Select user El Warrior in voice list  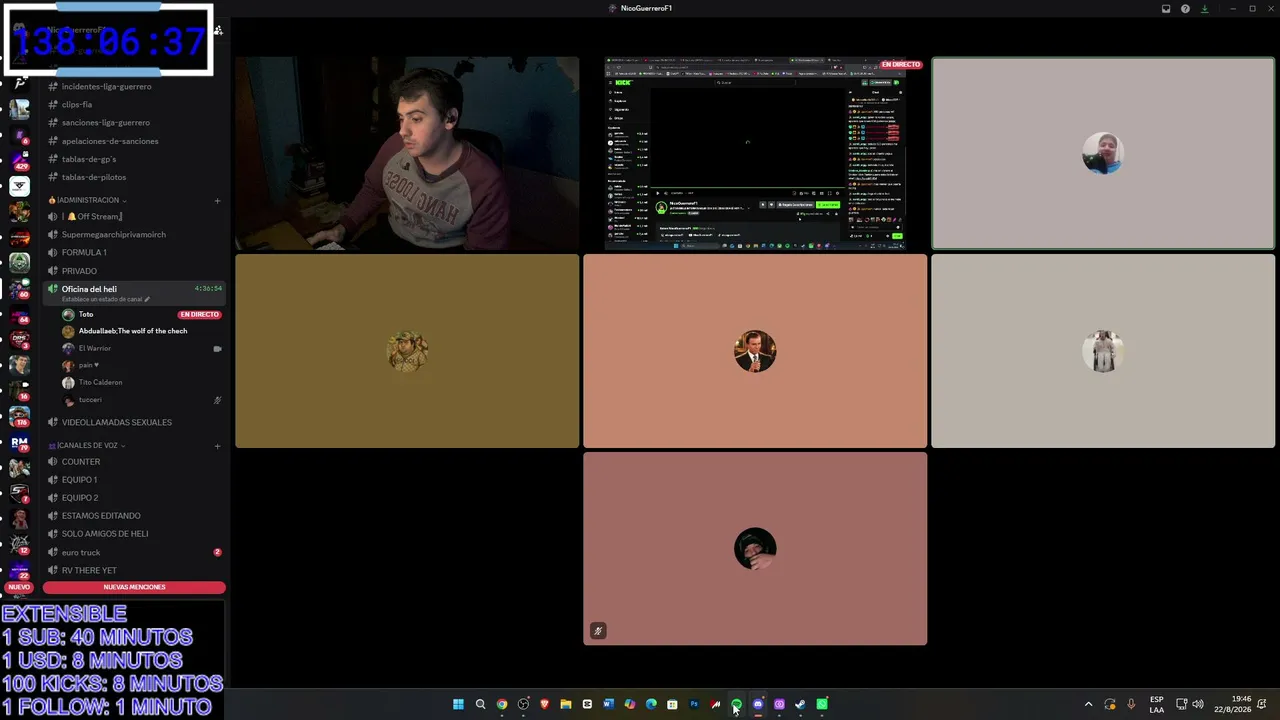(x=95, y=348)
